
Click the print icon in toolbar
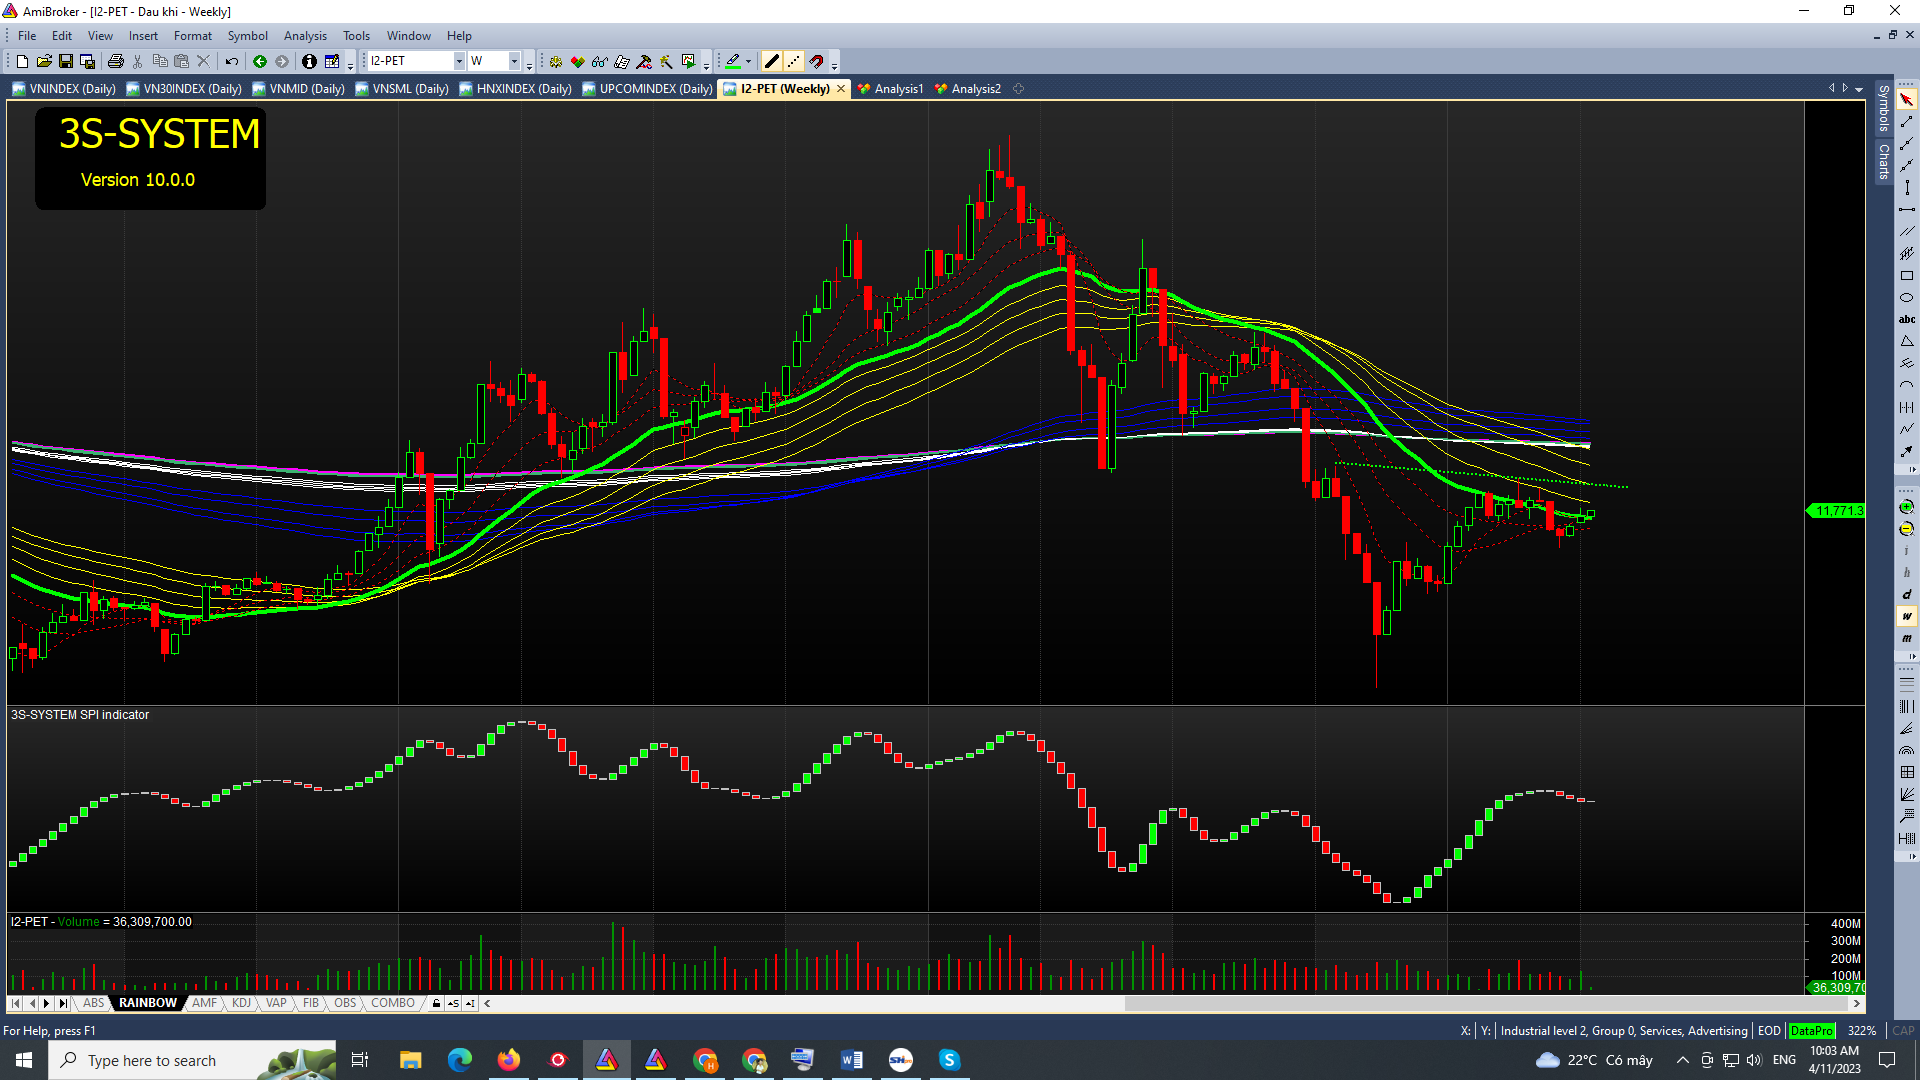(x=115, y=62)
